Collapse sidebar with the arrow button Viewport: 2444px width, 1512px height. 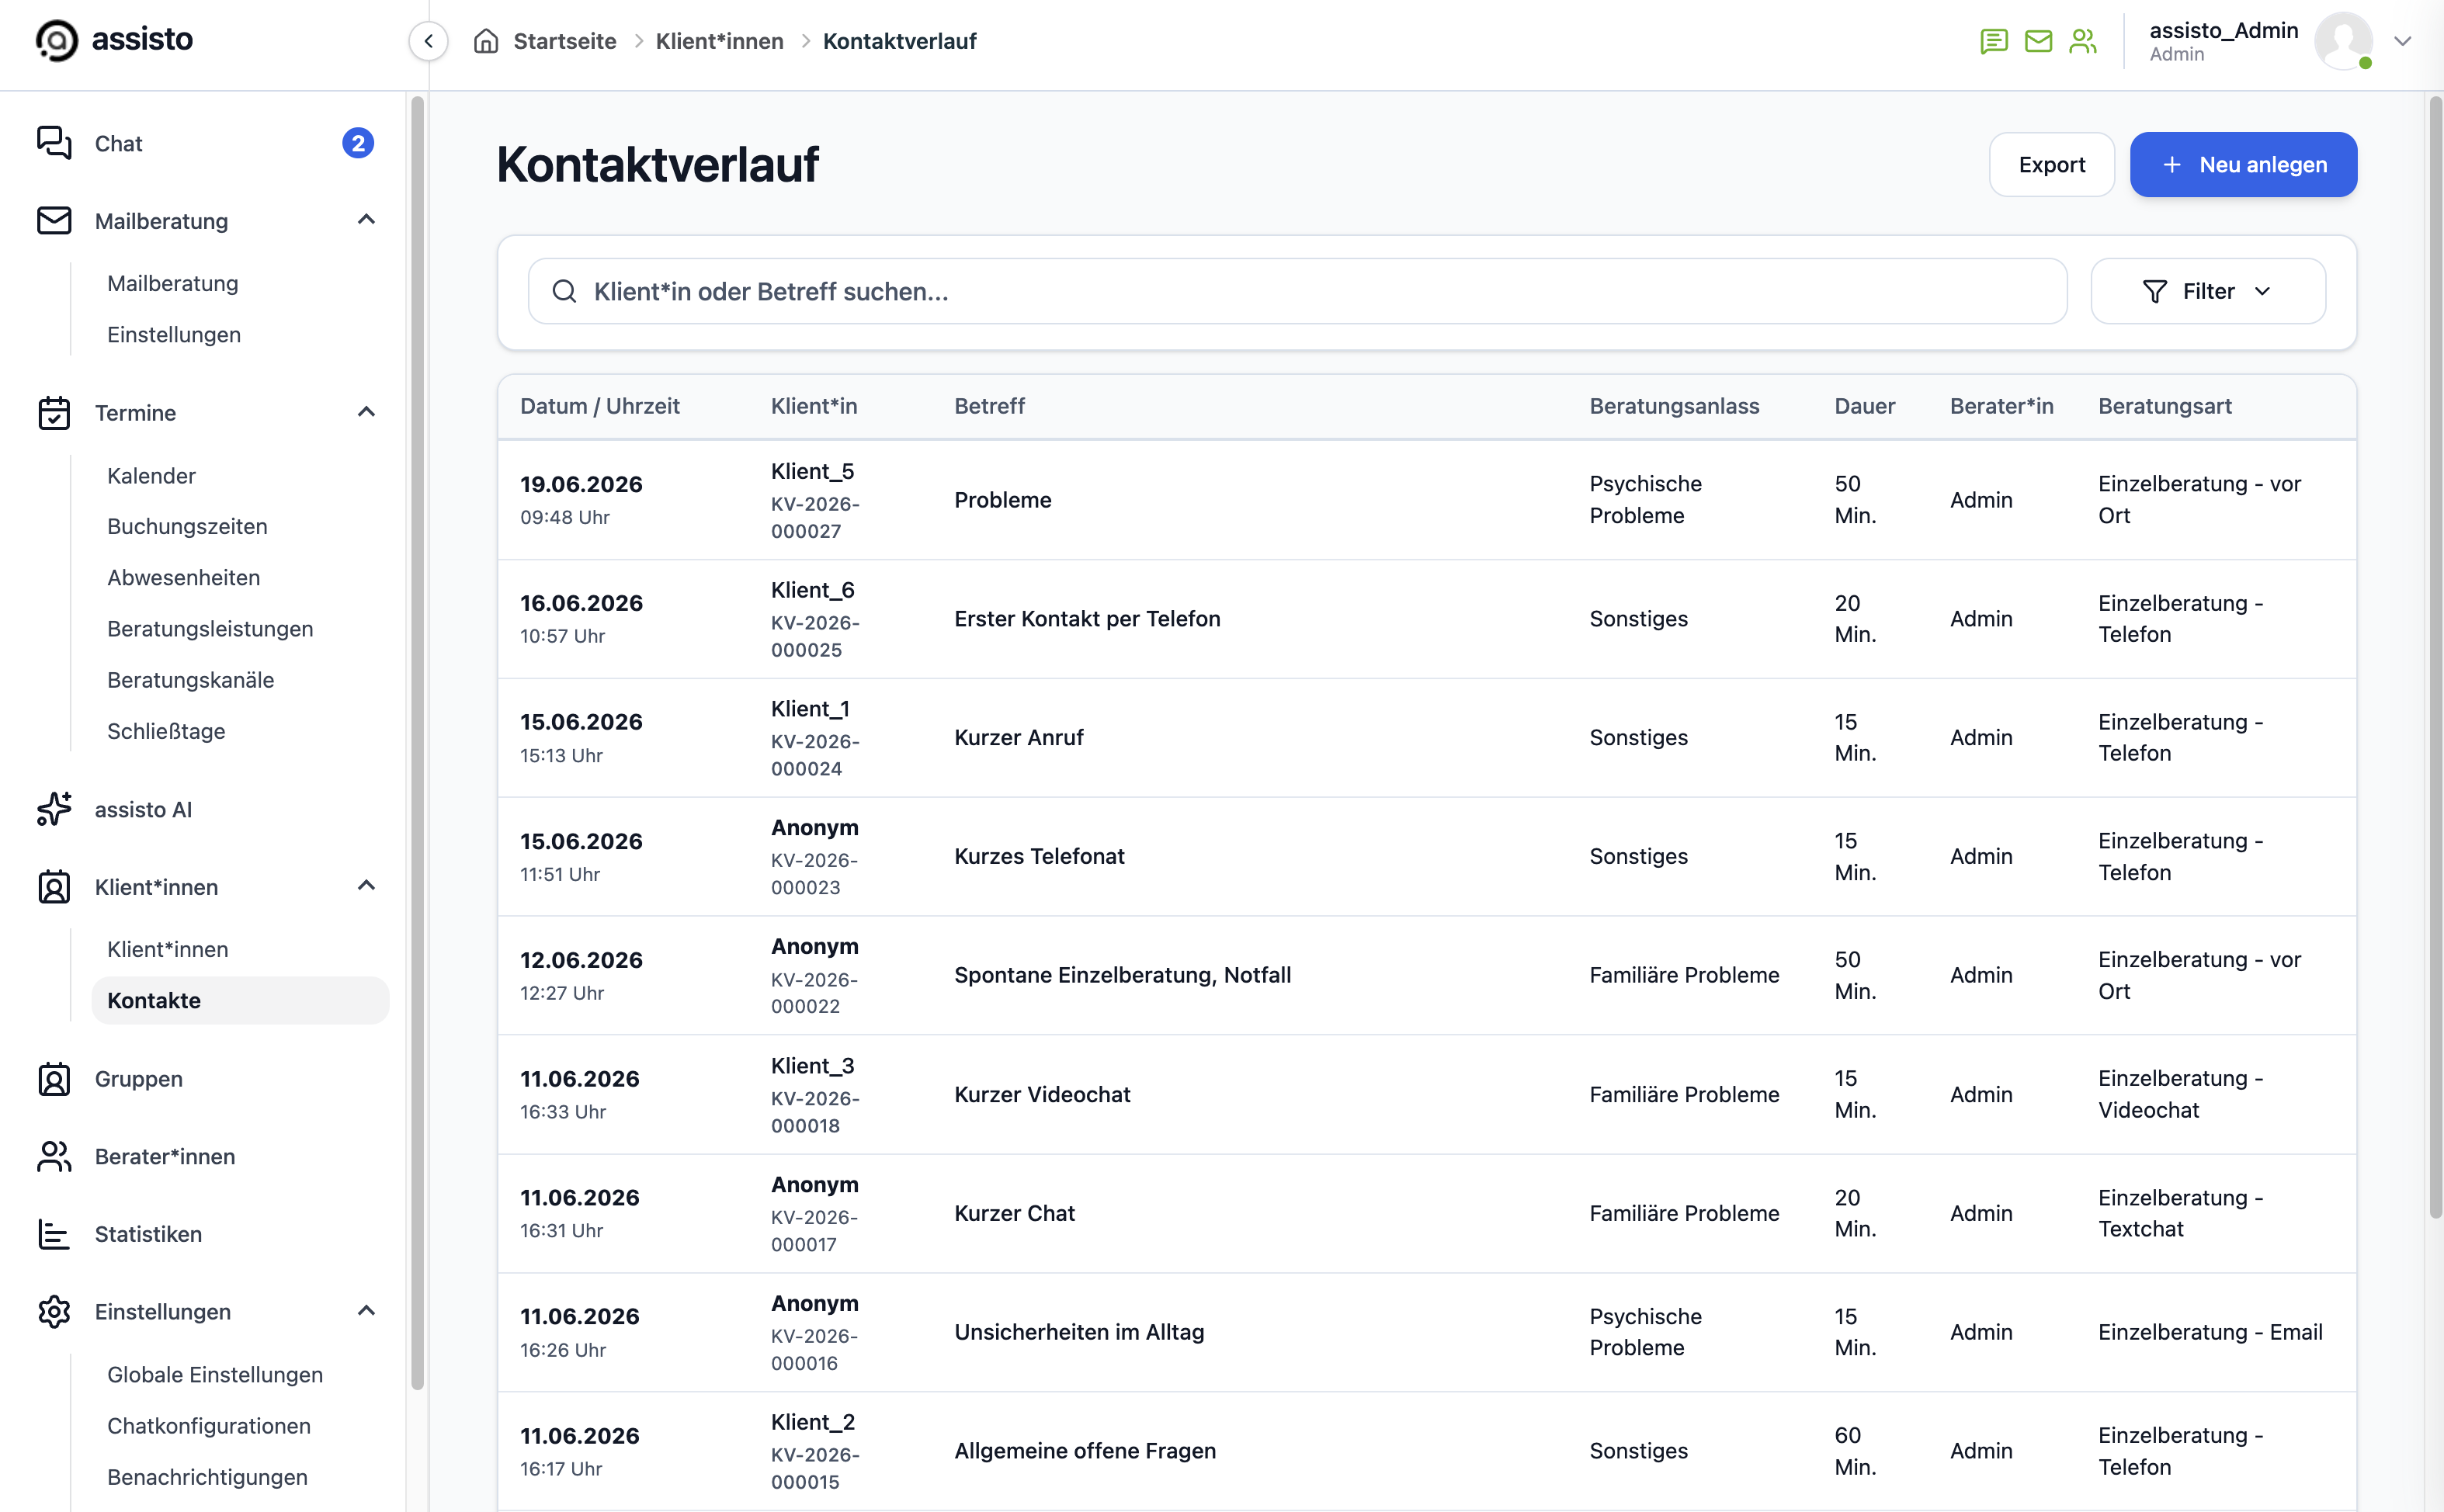pos(429,41)
